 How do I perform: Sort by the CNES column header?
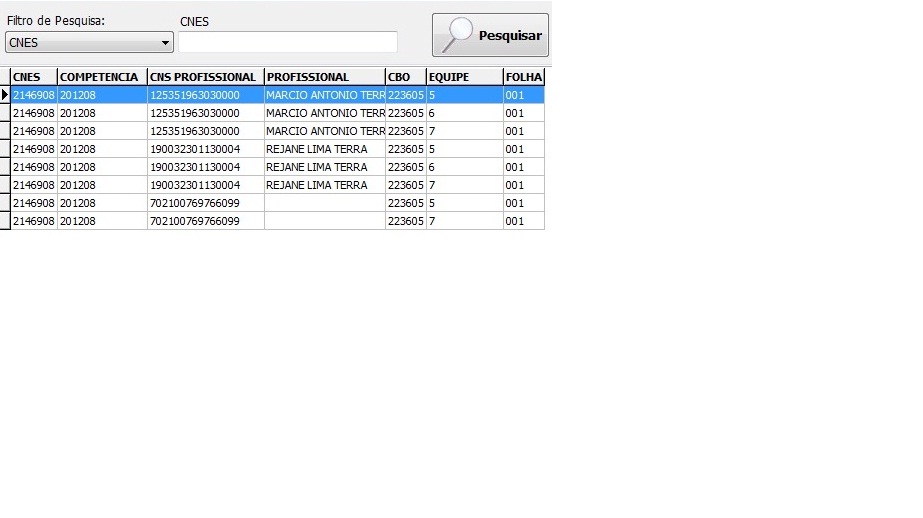coord(33,77)
